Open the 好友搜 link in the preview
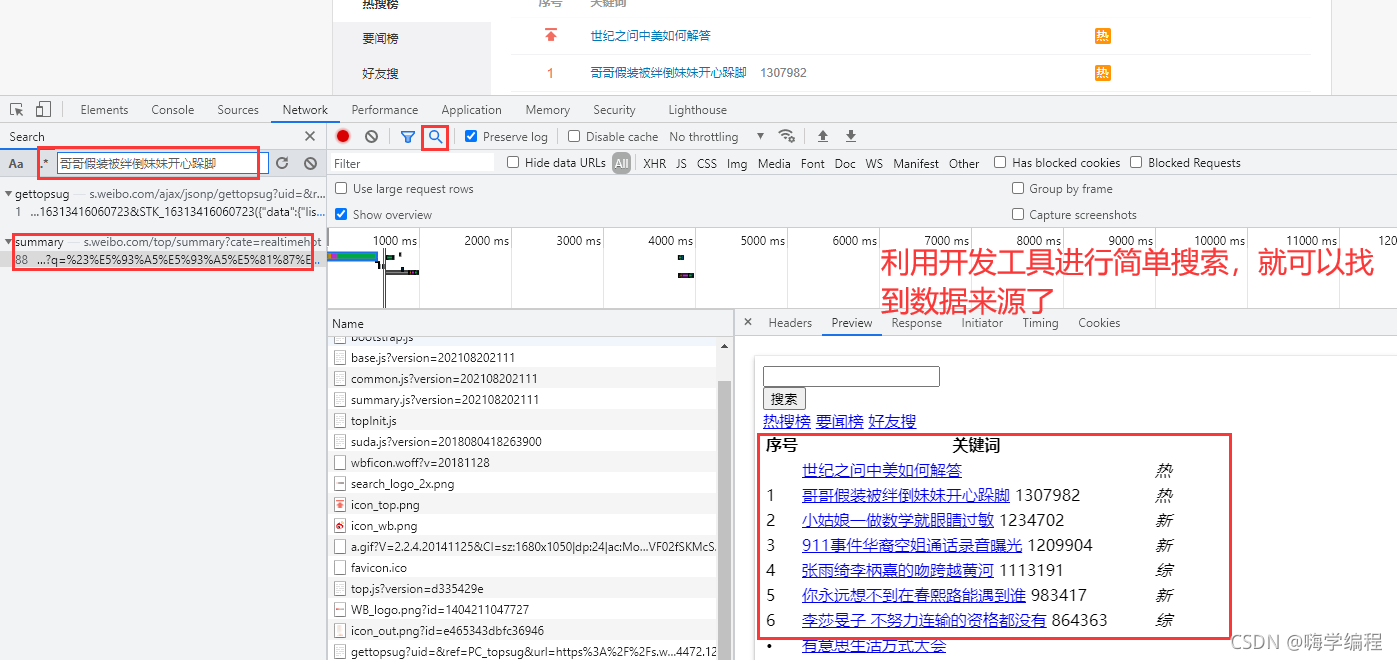This screenshot has width=1397, height=660. (x=891, y=421)
